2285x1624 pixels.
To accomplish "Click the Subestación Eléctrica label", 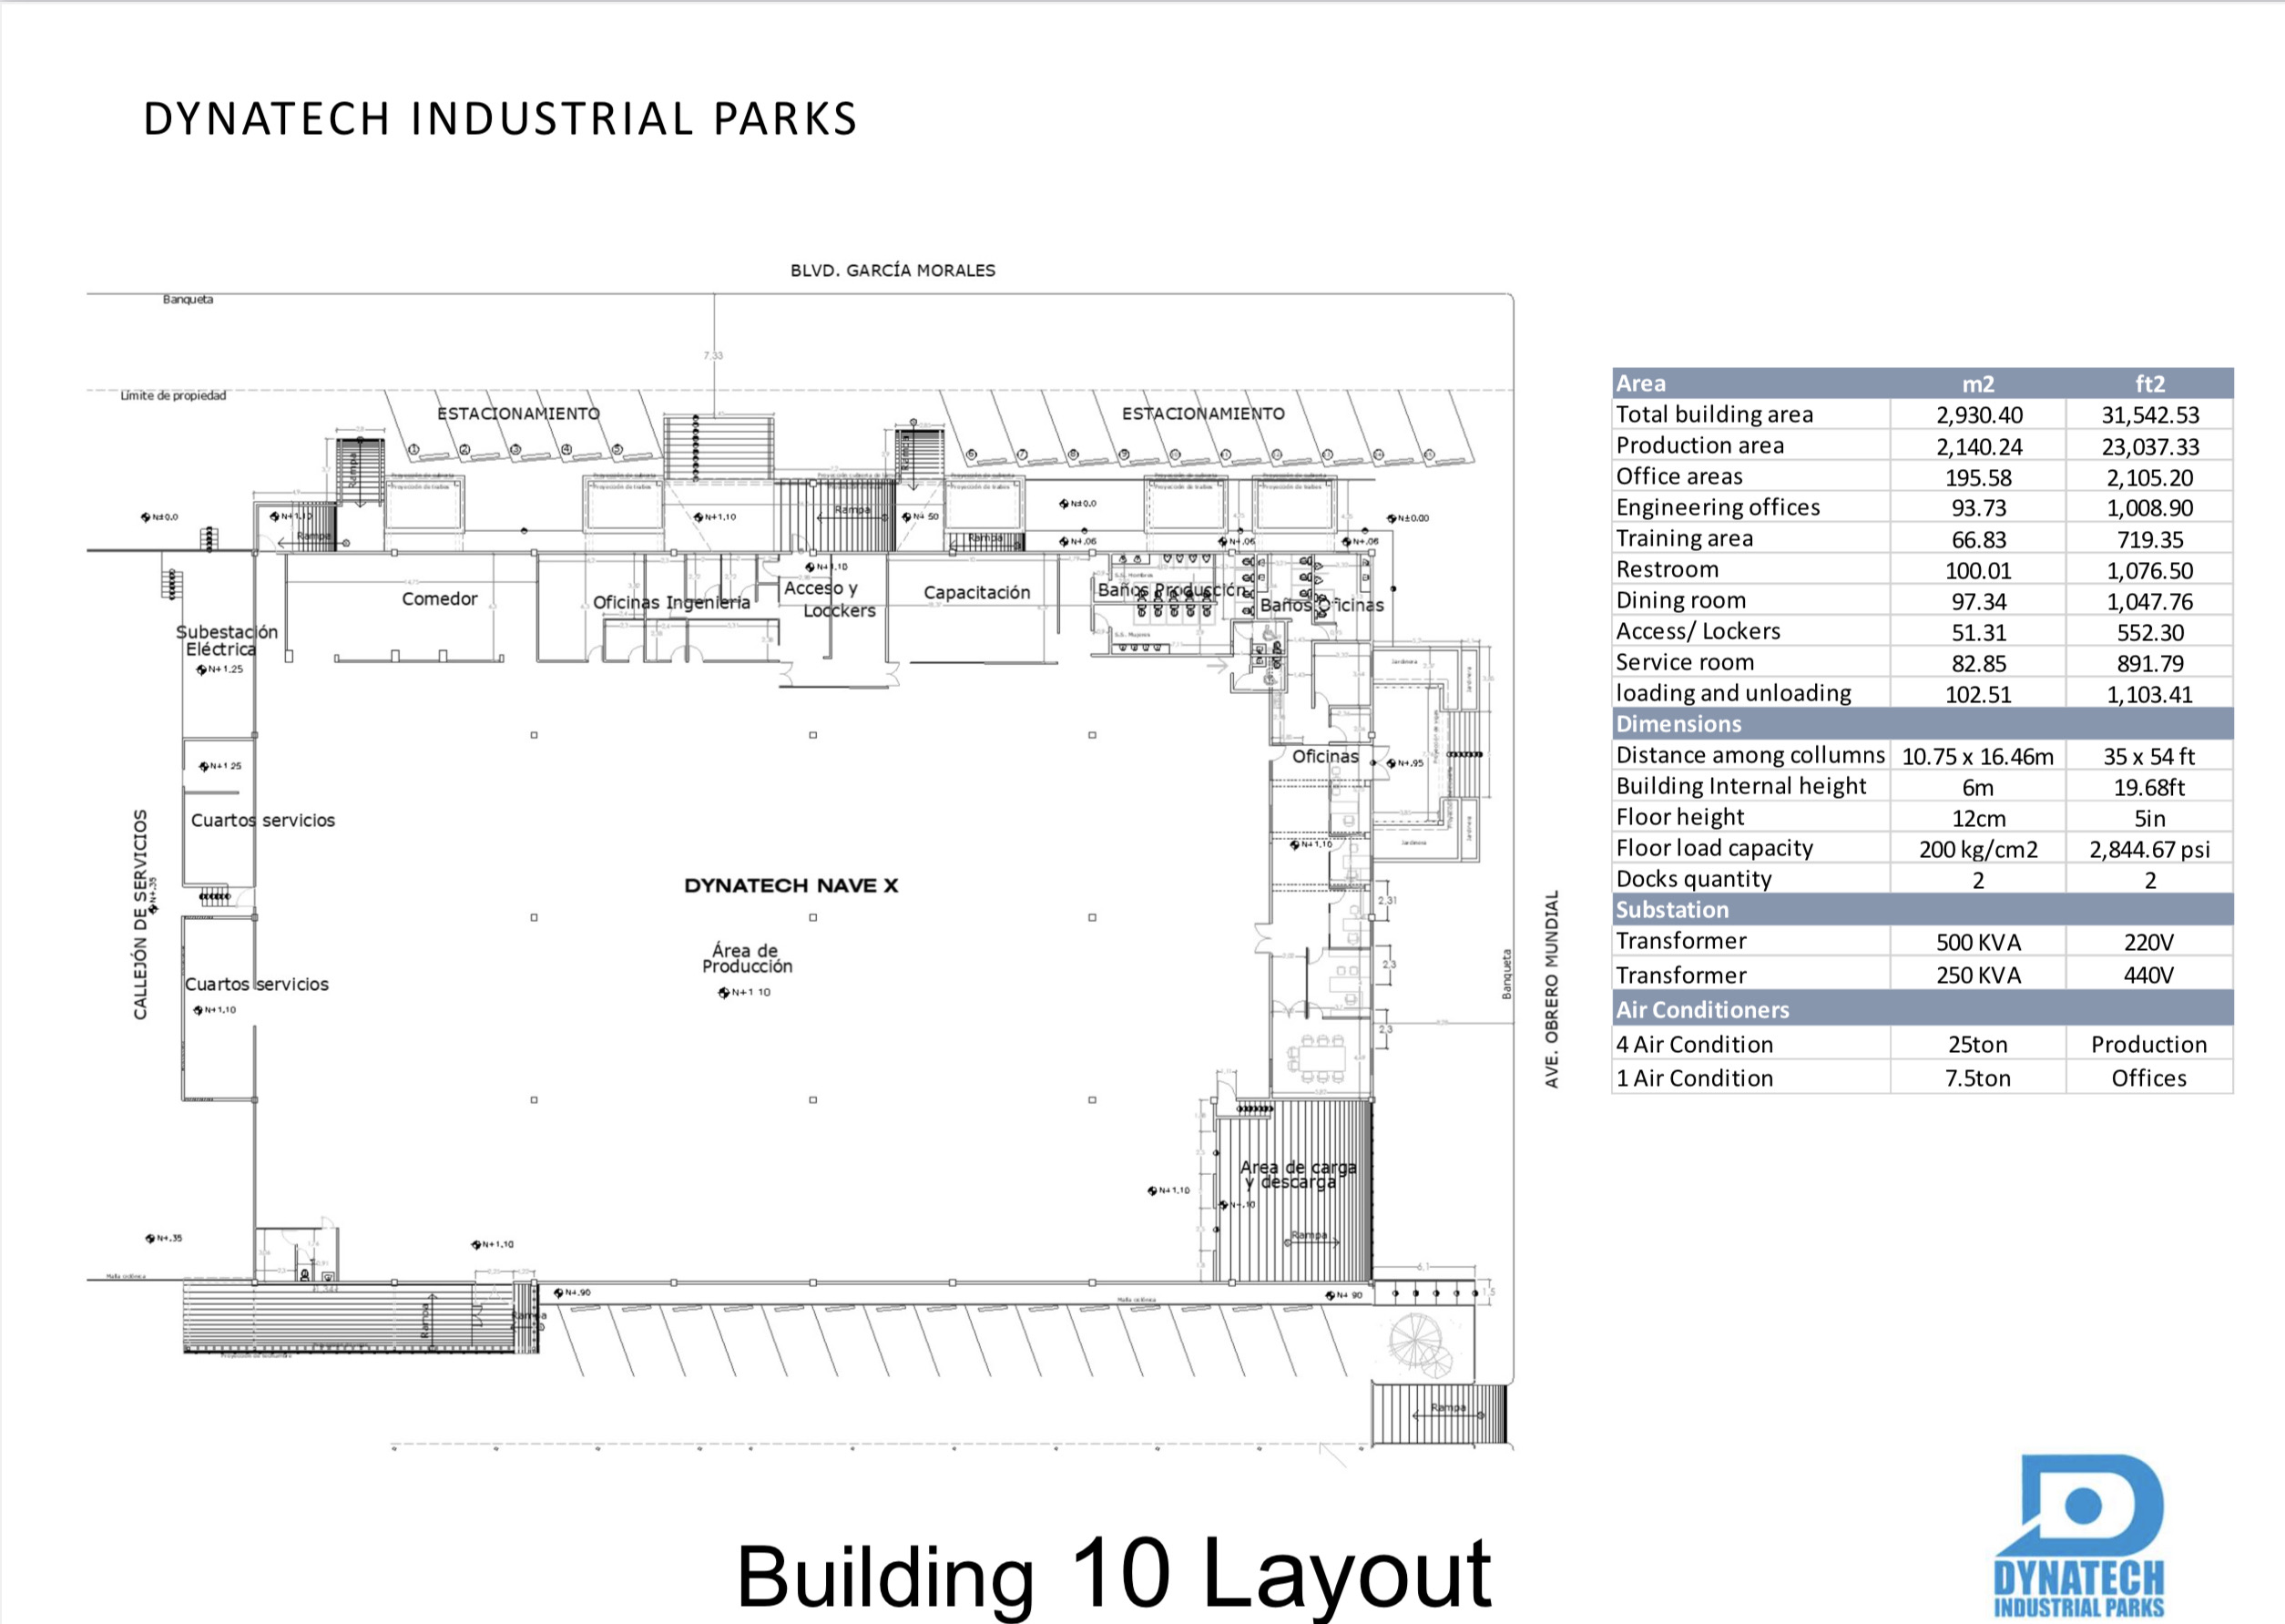I will (226, 640).
